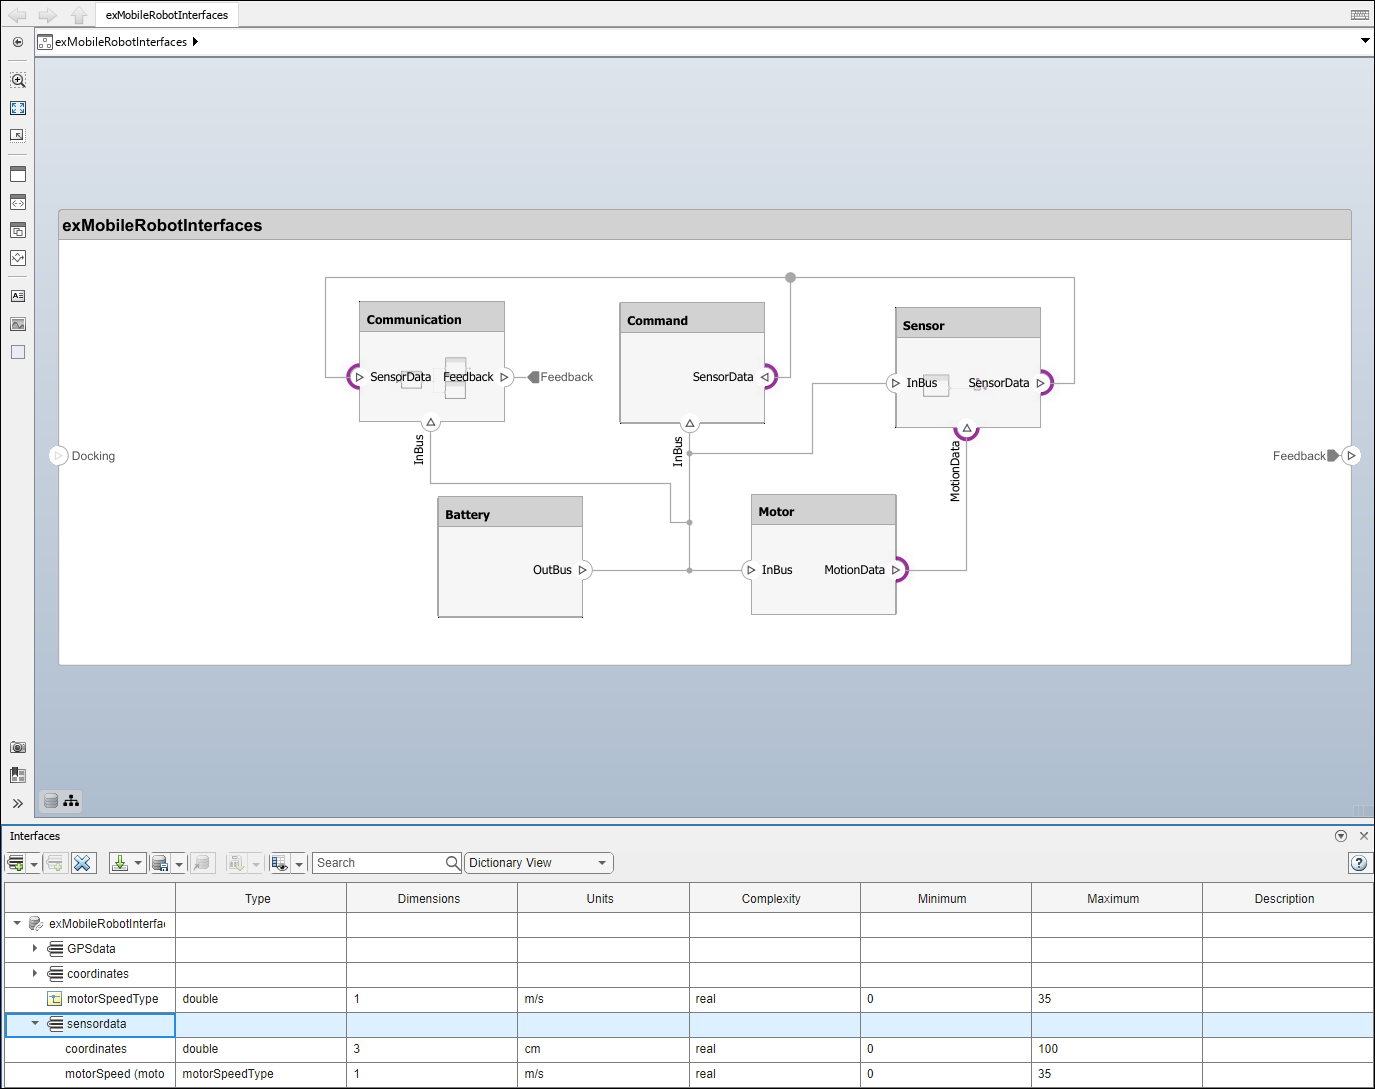Click the Add Interface icon in Interfaces toolbar
The image size is (1375, 1089).
[16, 862]
